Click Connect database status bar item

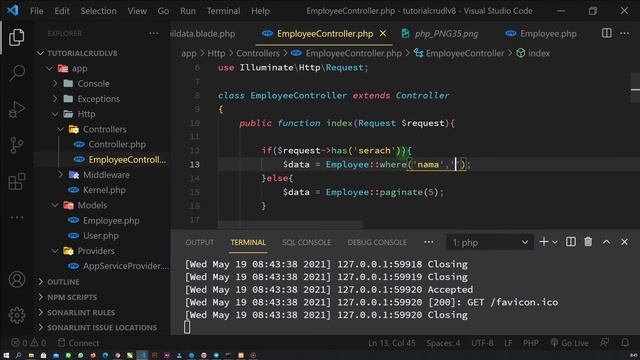(x=78, y=343)
